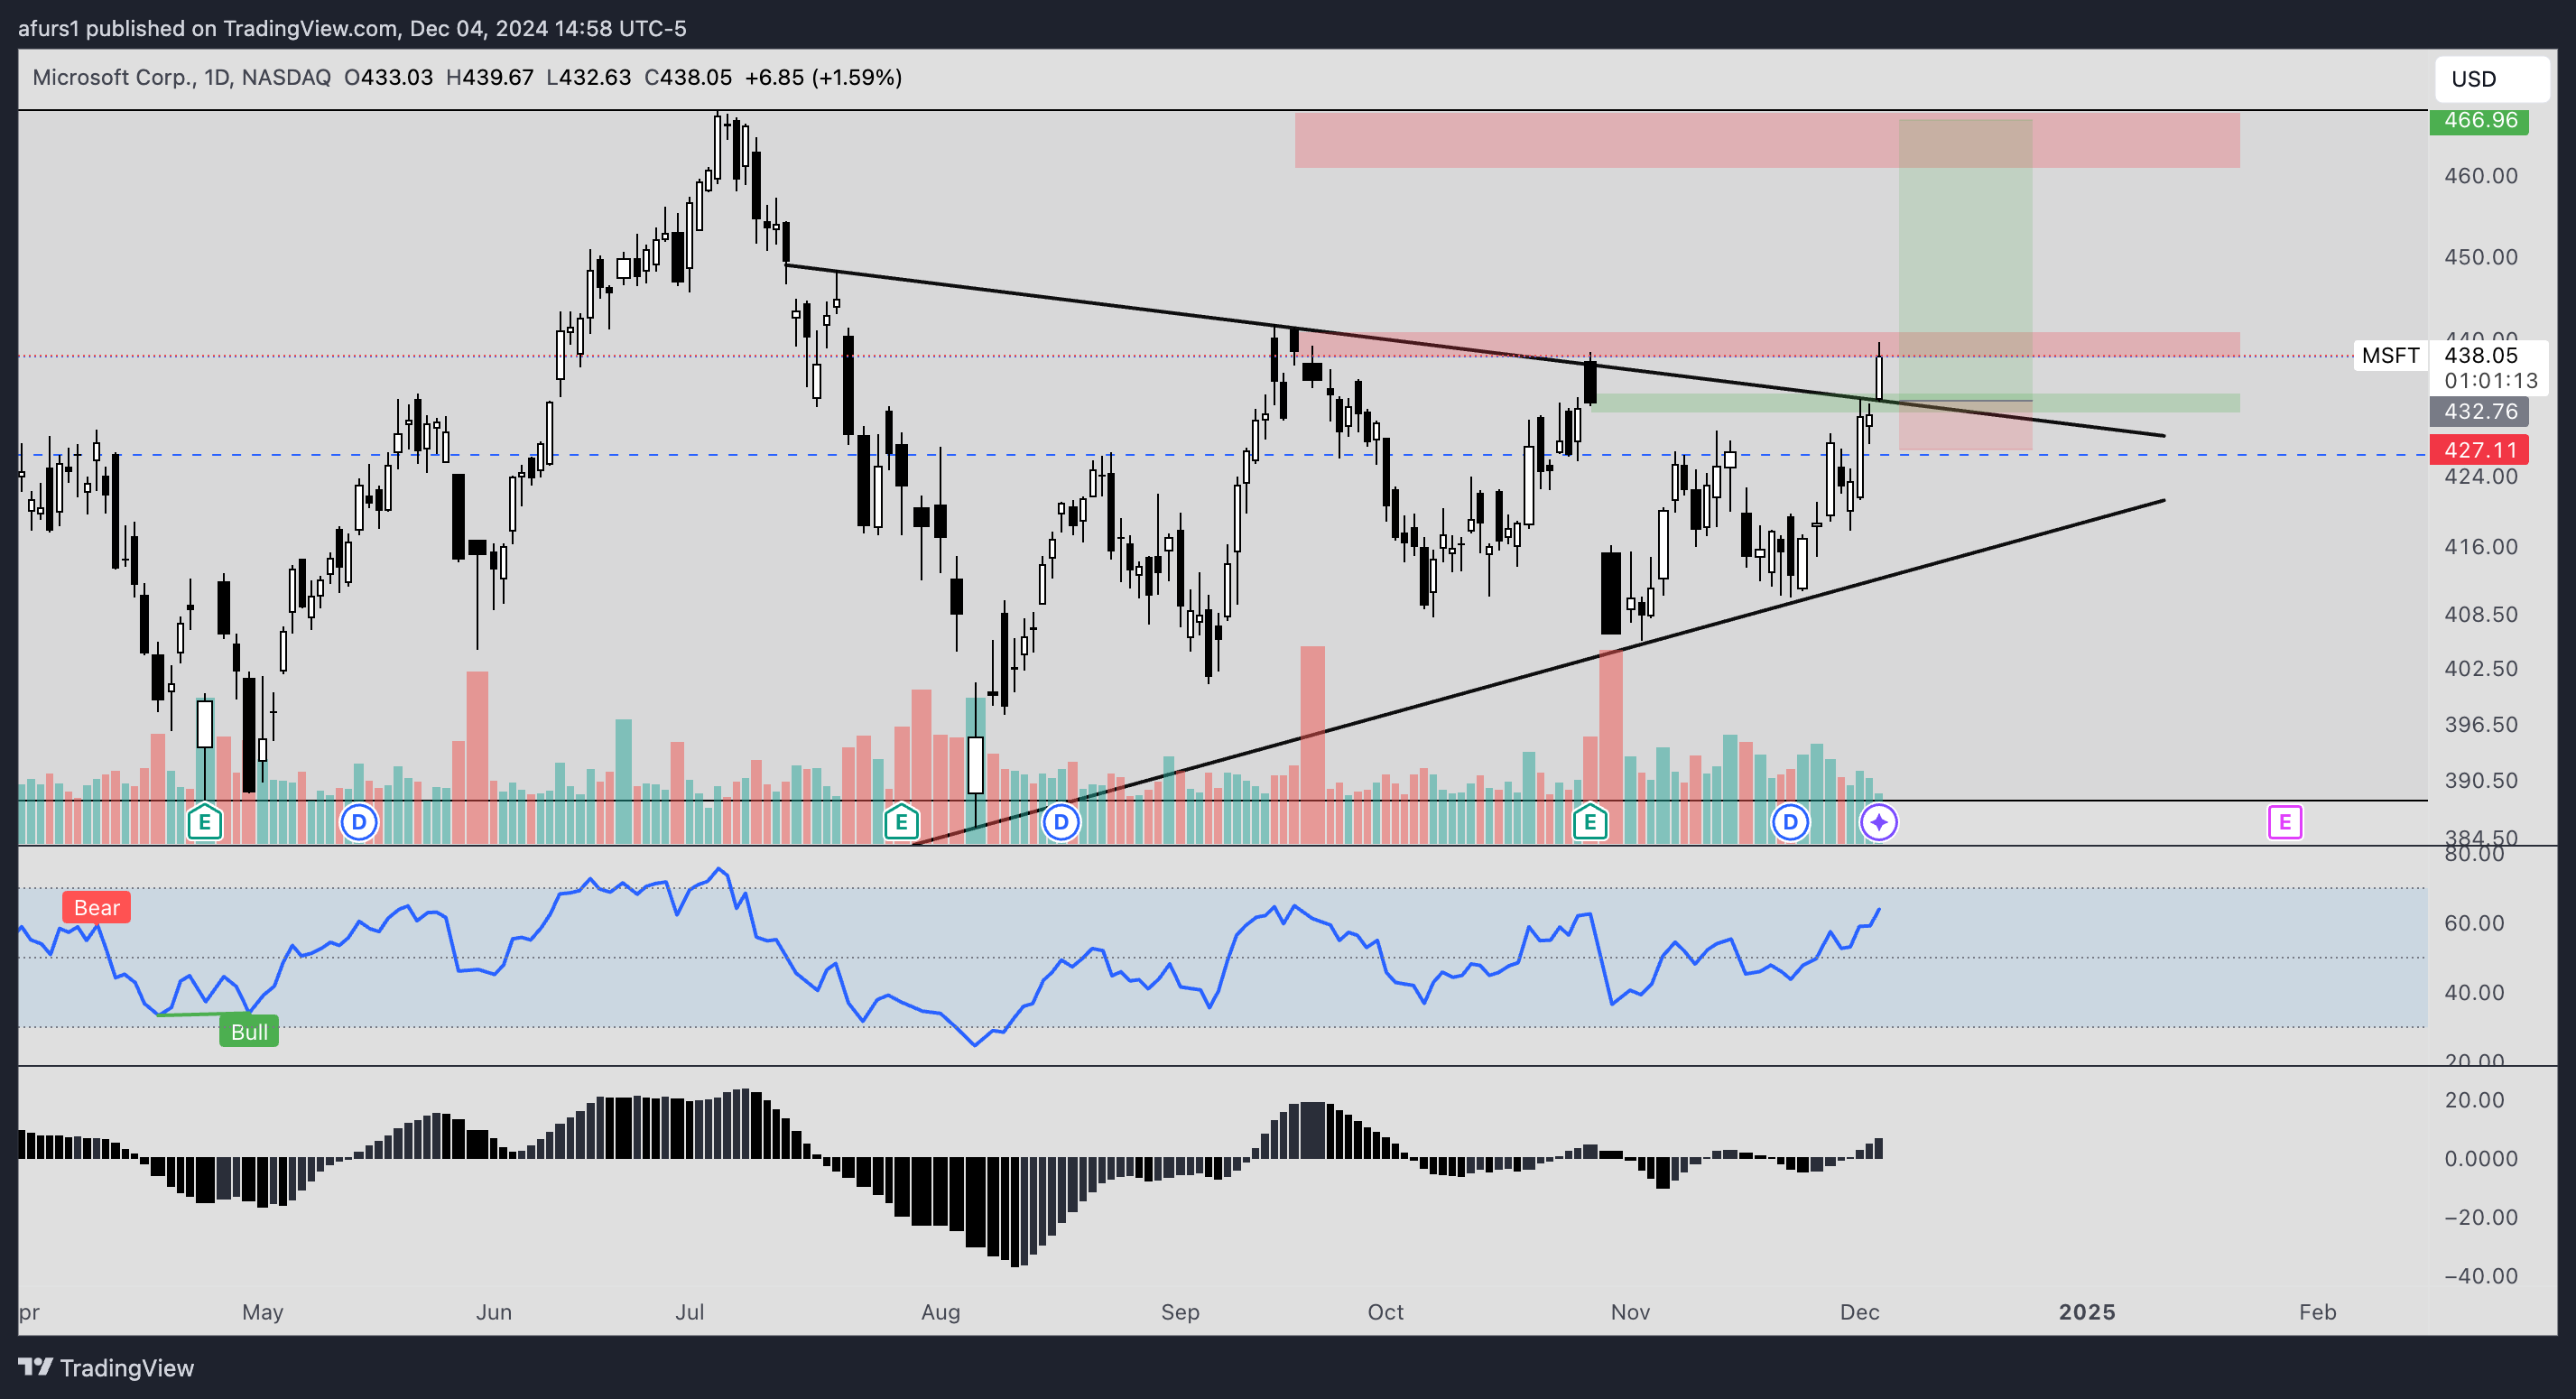Select the green profit box of long position

[x=1965, y=260]
